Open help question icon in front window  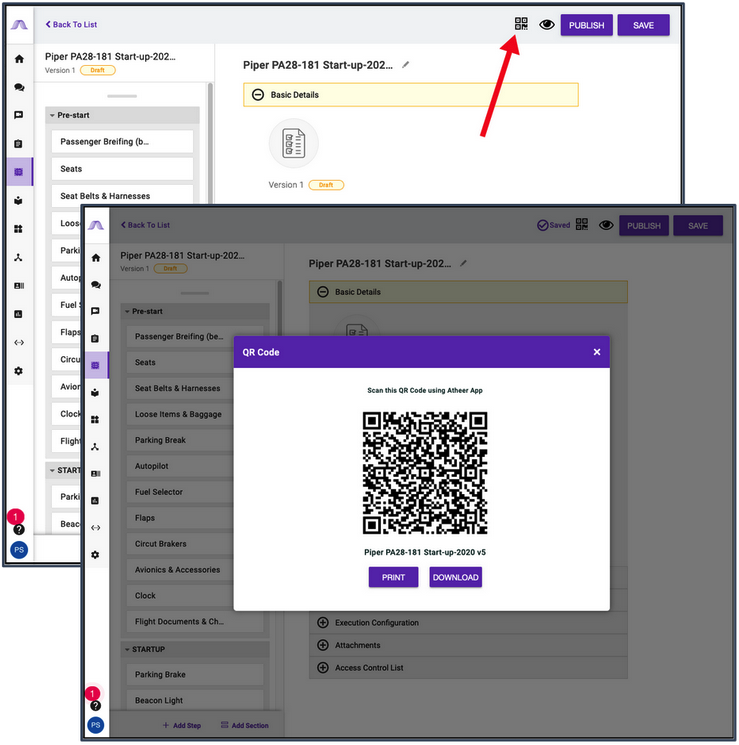click(x=96, y=706)
